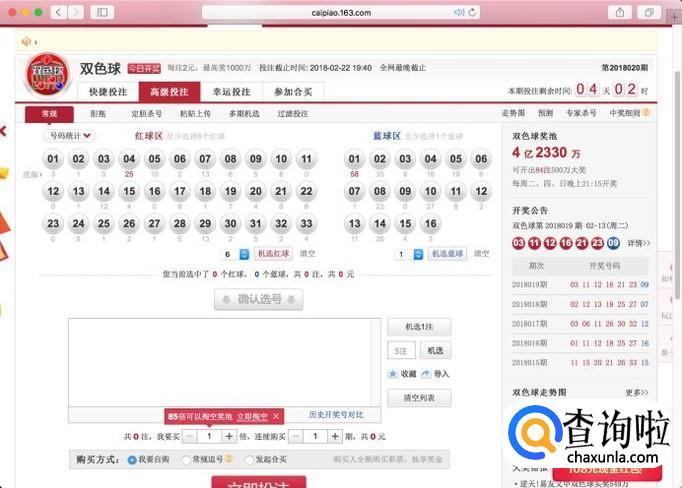
Task: Go forward with Safari's forward arrow
Action: click(76, 12)
